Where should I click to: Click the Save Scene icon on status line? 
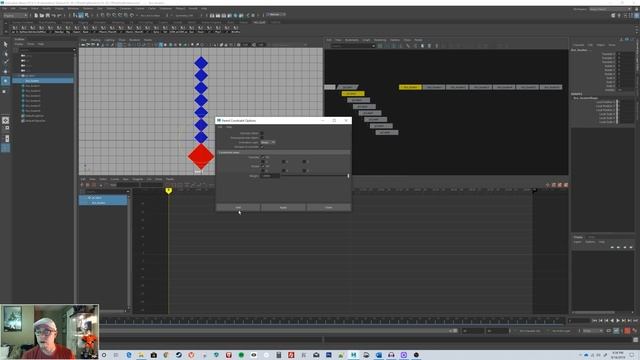pos(47,16)
